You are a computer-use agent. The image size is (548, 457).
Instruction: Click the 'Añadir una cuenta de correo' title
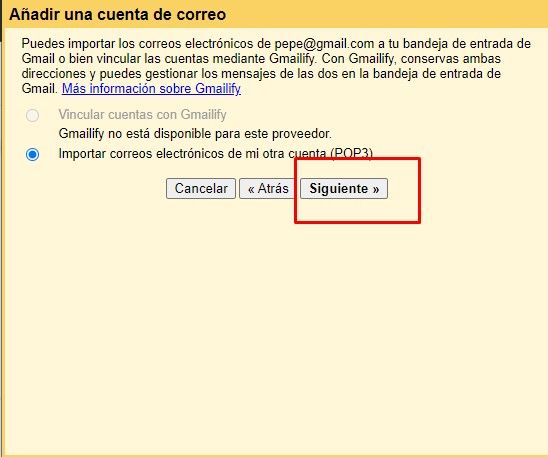tap(118, 14)
